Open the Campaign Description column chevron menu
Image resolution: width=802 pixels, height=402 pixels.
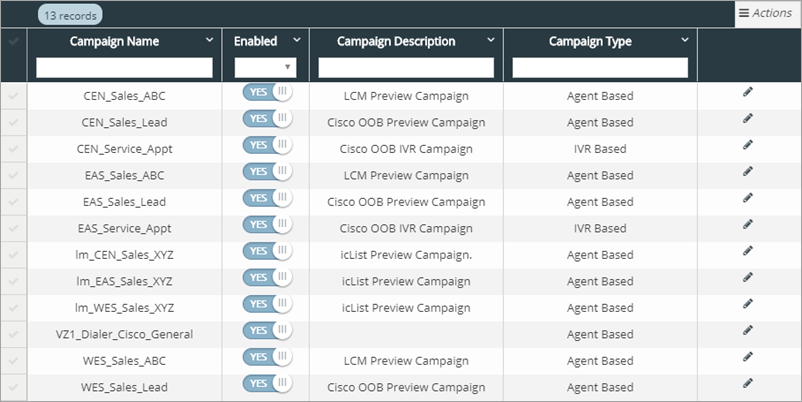click(x=491, y=41)
